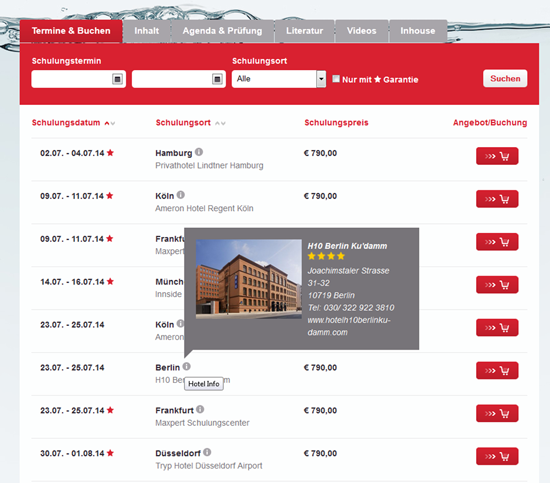The width and height of the screenshot is (550, 483).
Task: Click the four-star rating in hotel popup
Action: pyautogui.click(x=326, y=256)
